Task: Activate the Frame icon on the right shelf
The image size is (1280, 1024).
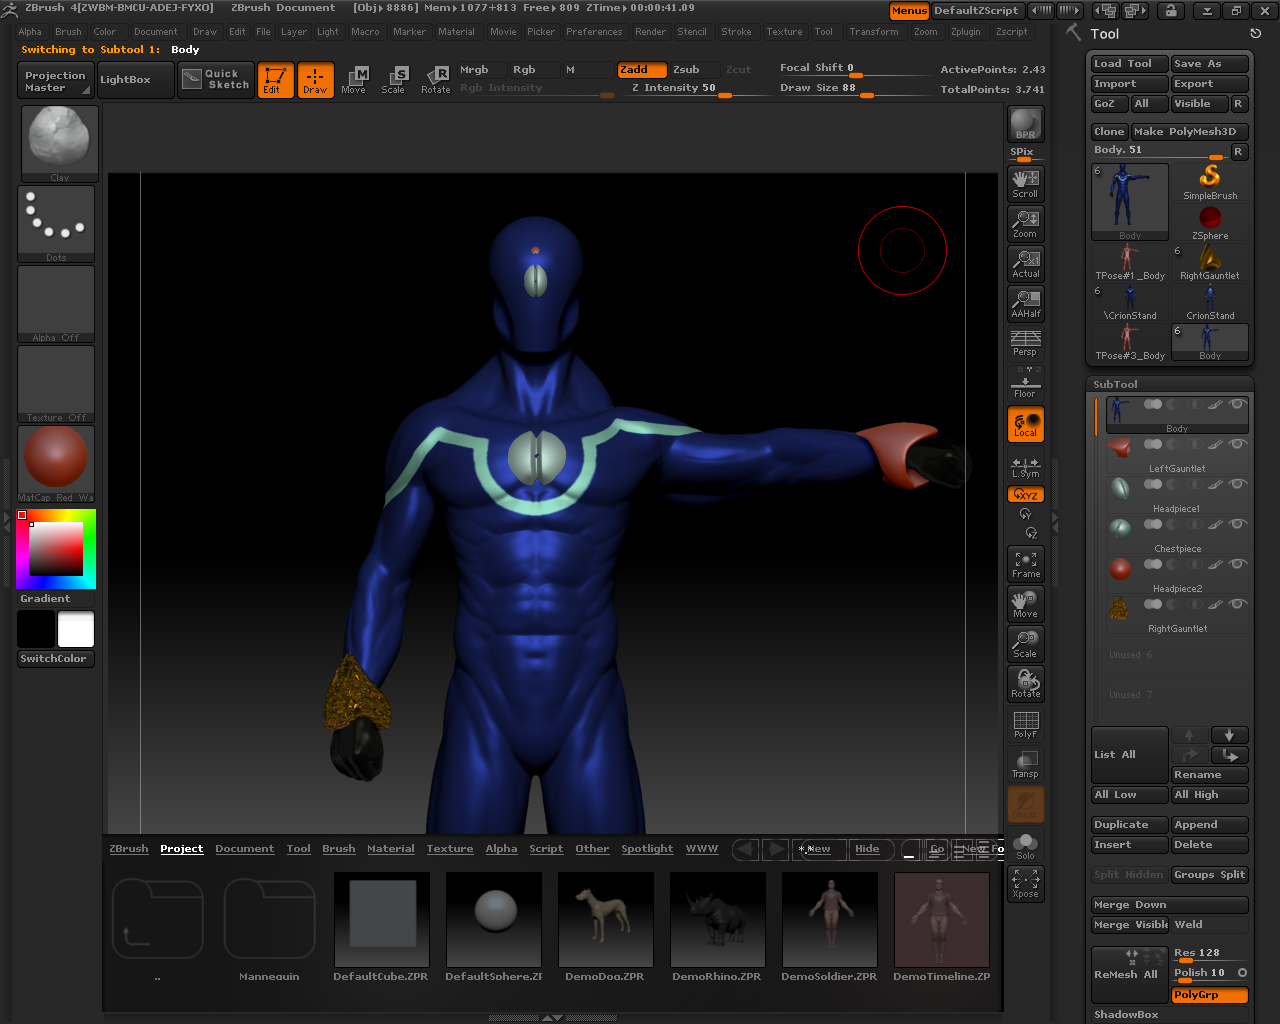Action: [x=1025, y=564]
